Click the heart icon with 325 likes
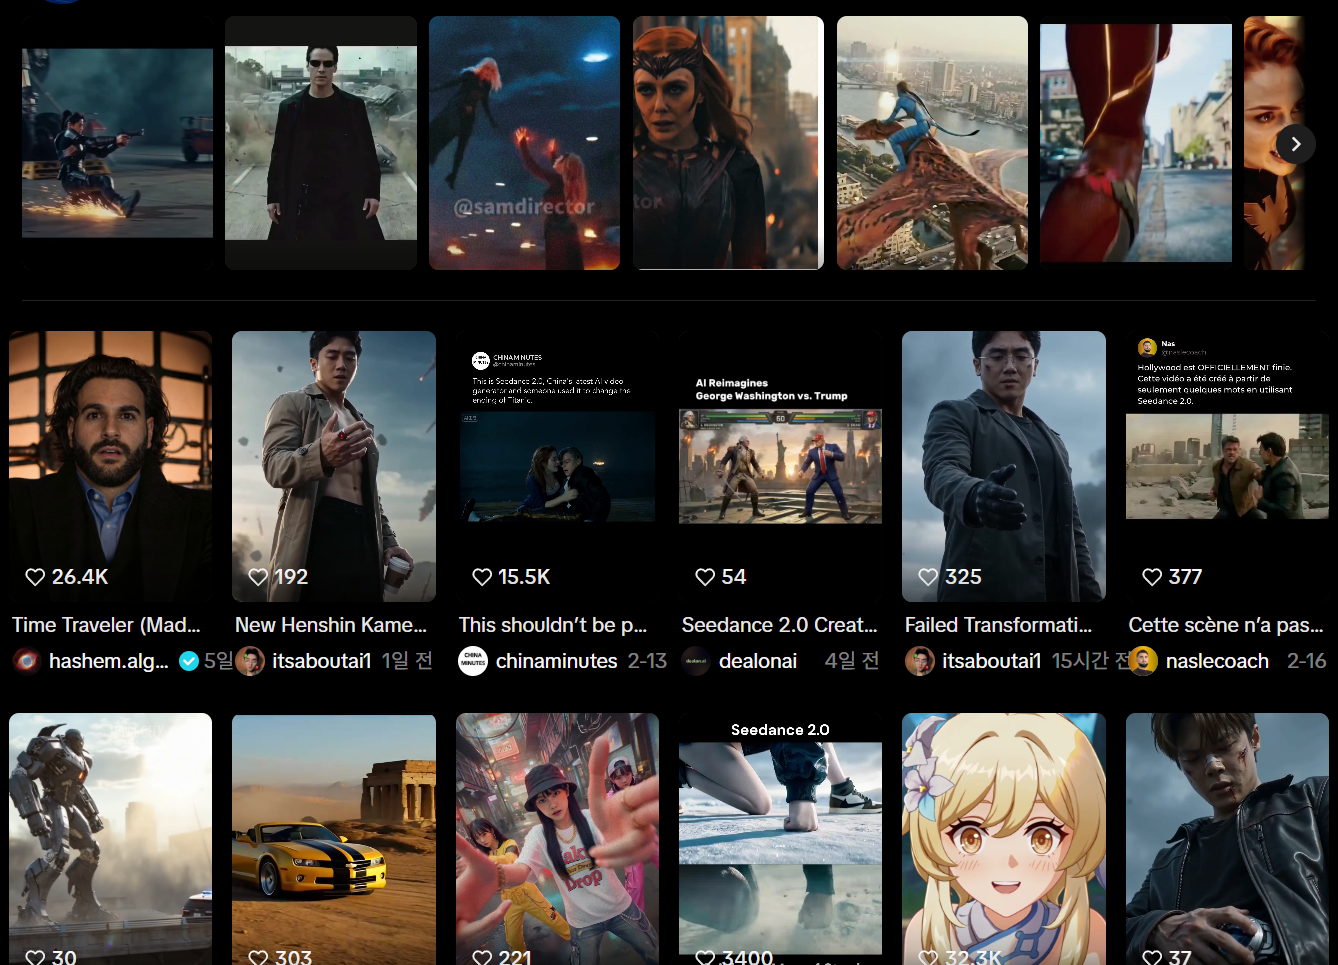Screen dimensions: 1338x965 (x=928, y=577)
